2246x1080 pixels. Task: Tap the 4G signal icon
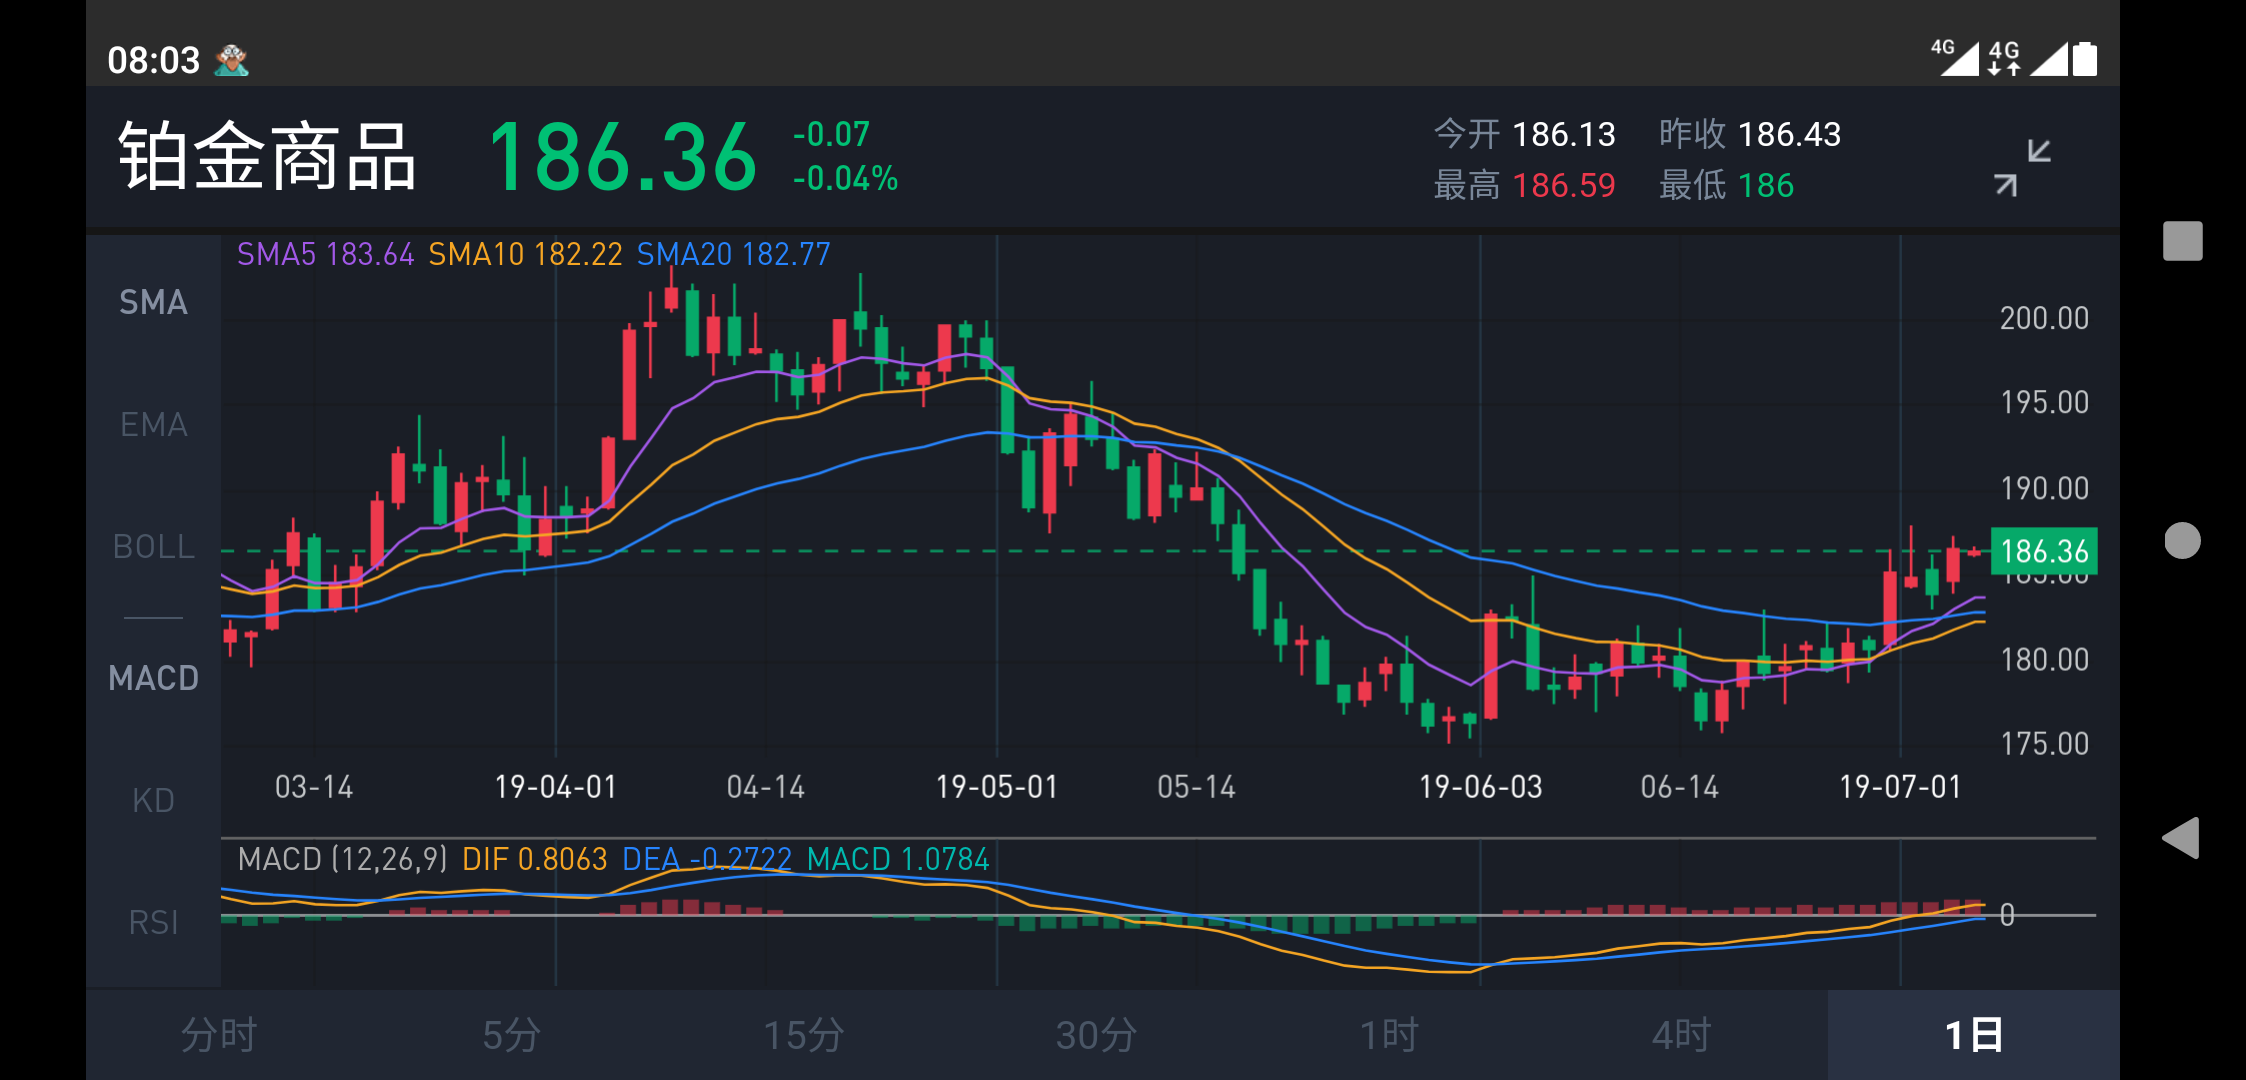click(x=1954, y=58)
